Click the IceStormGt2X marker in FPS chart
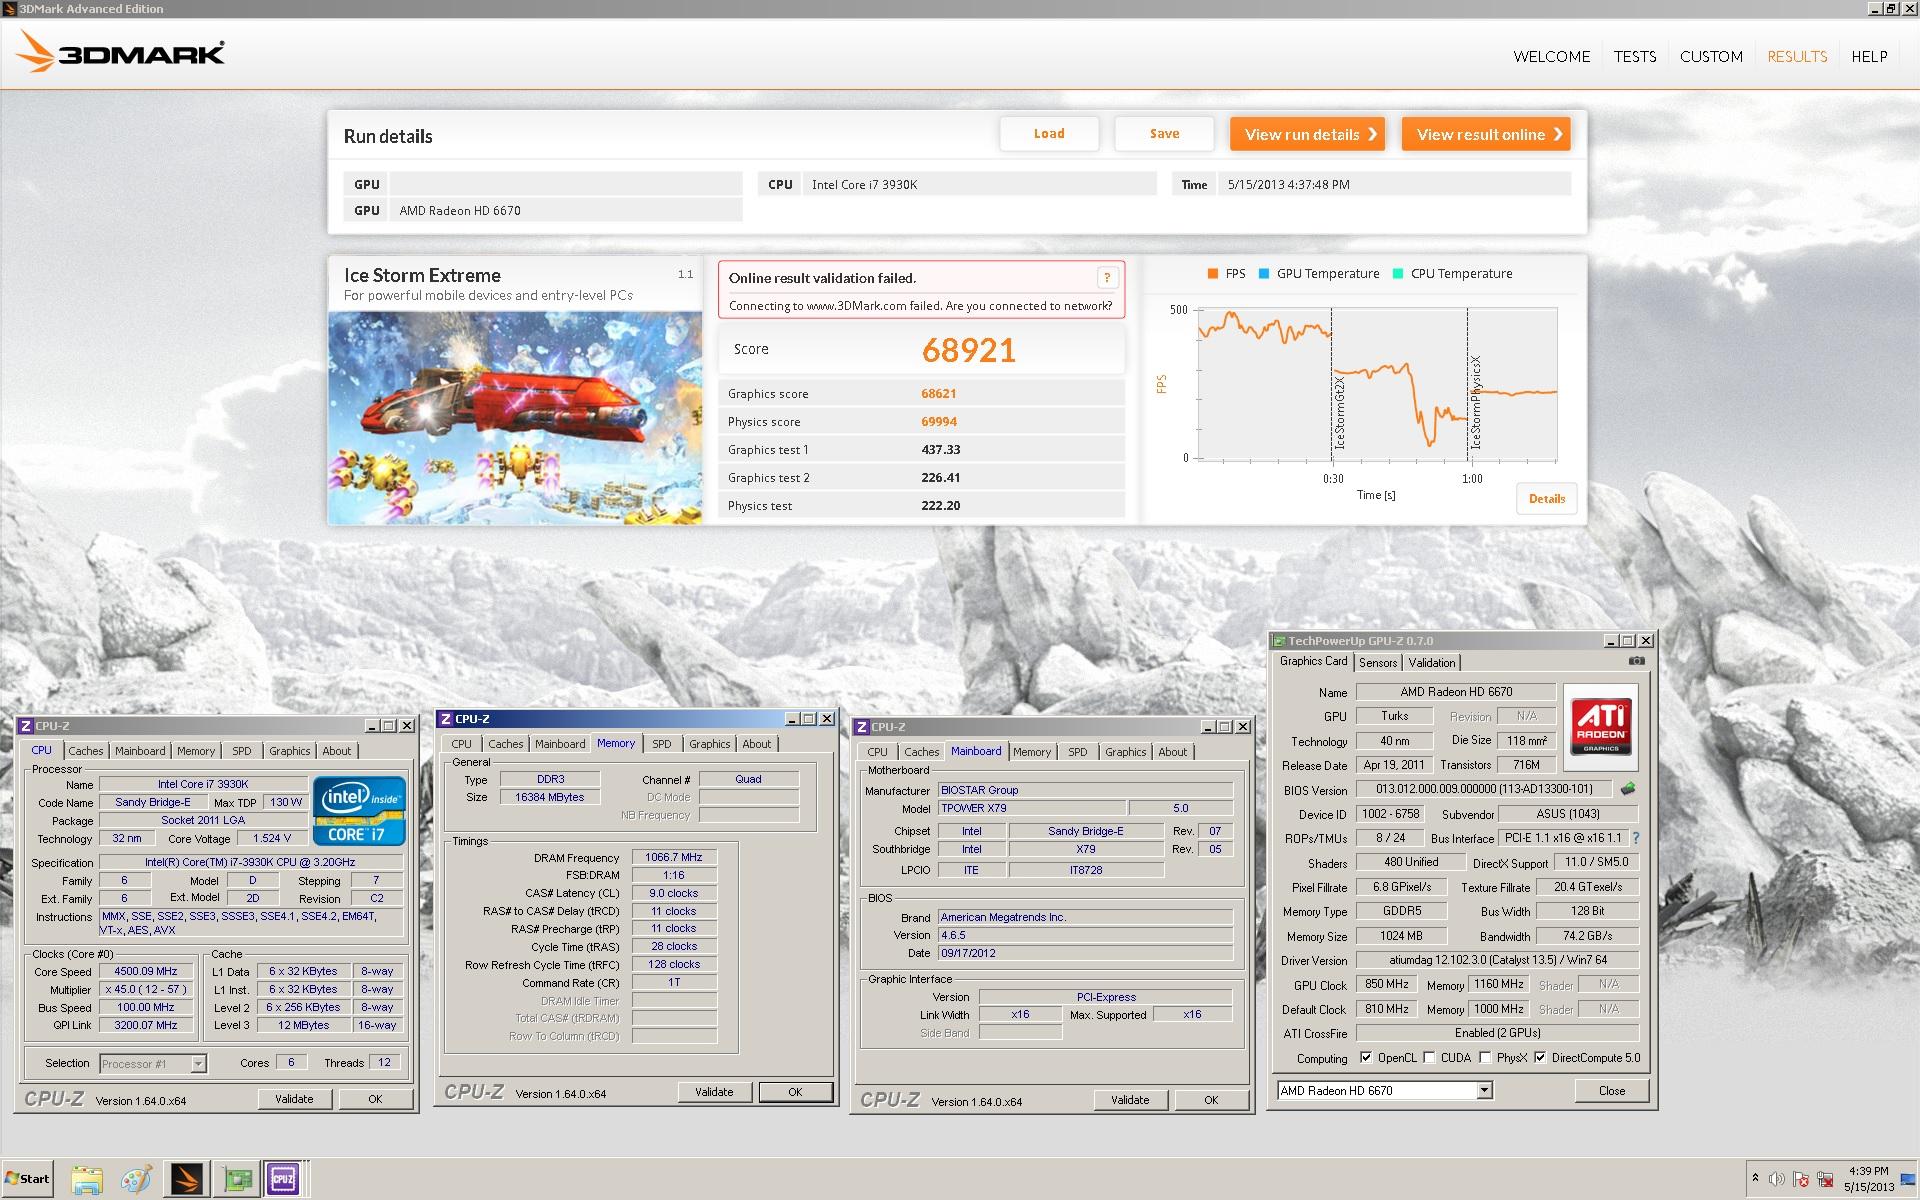The width and height of the screenshot is (1920, 1200). (x=1340, y=413)
